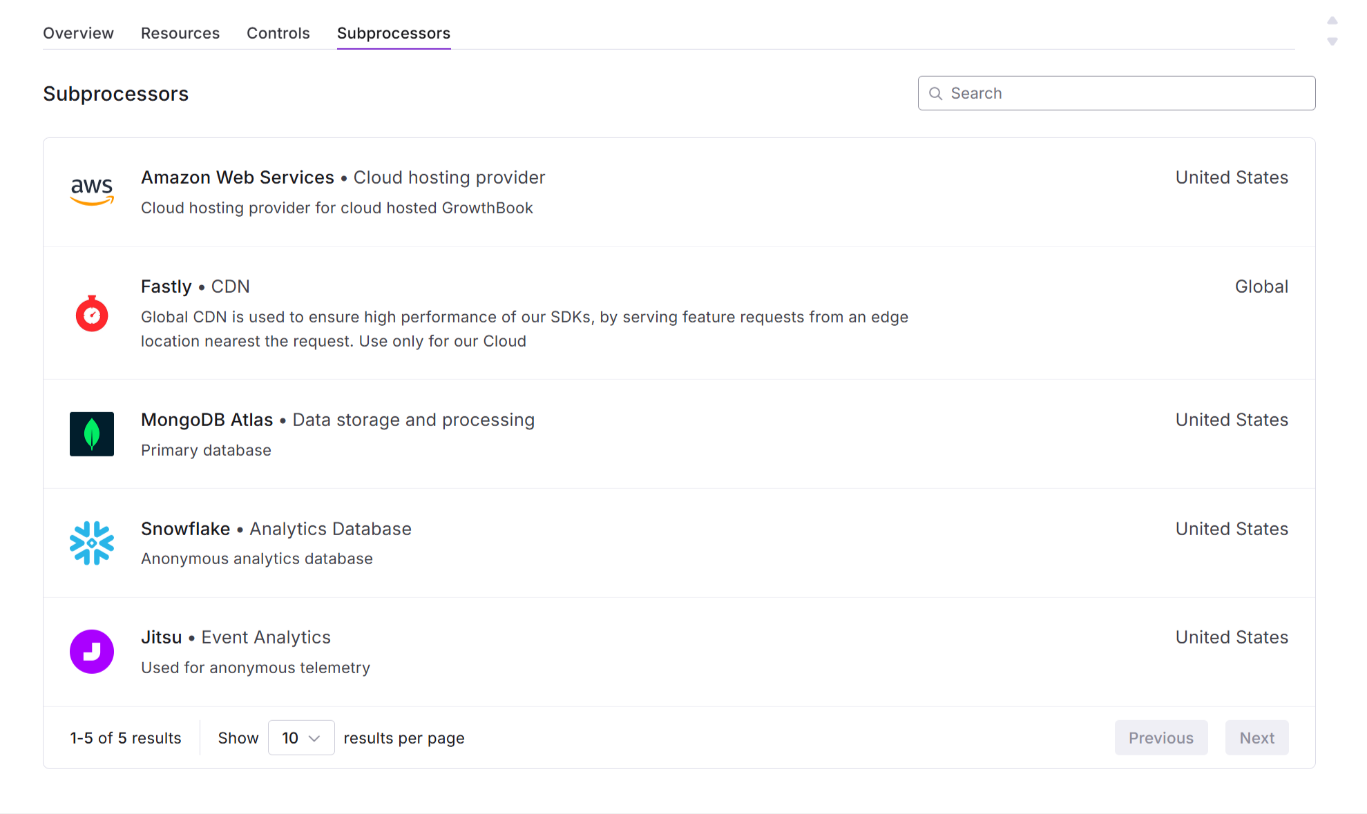Click the Fastly Global CDN description text
This screenshot has height=814, width=1367.
point(525,329)
